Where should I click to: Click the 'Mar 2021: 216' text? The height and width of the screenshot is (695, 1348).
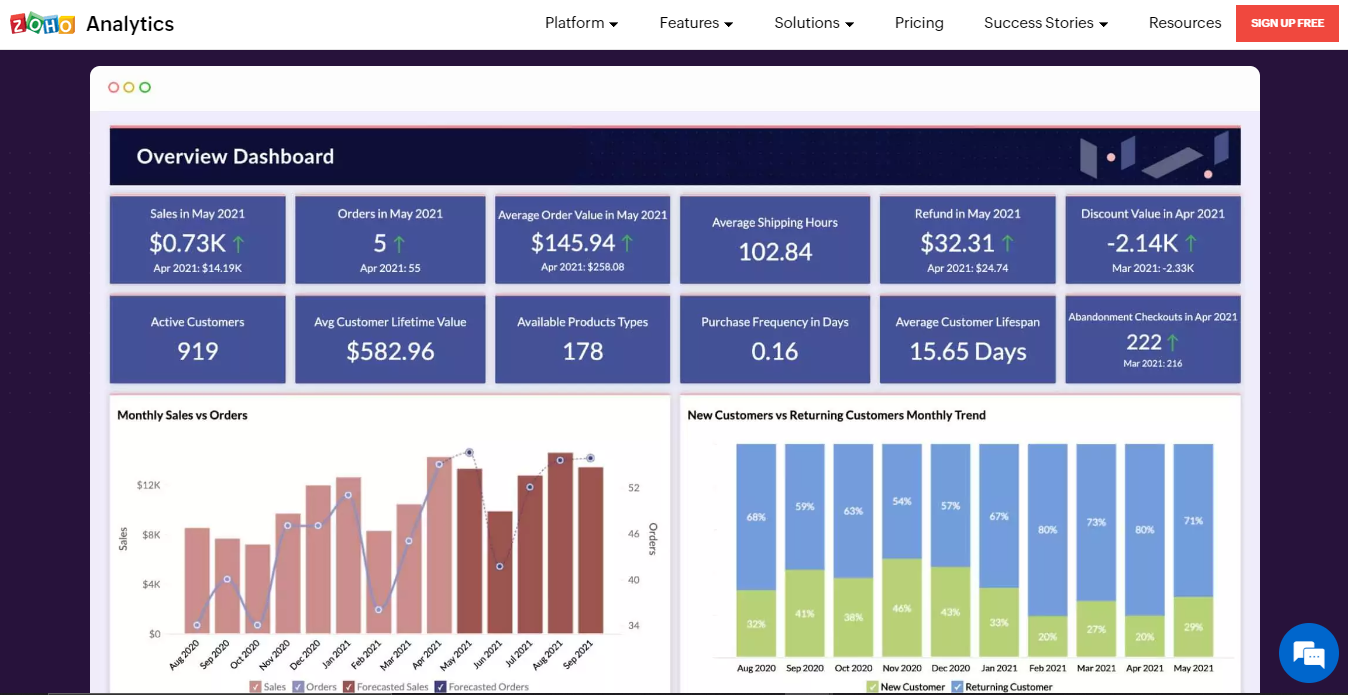[1152, 363]
